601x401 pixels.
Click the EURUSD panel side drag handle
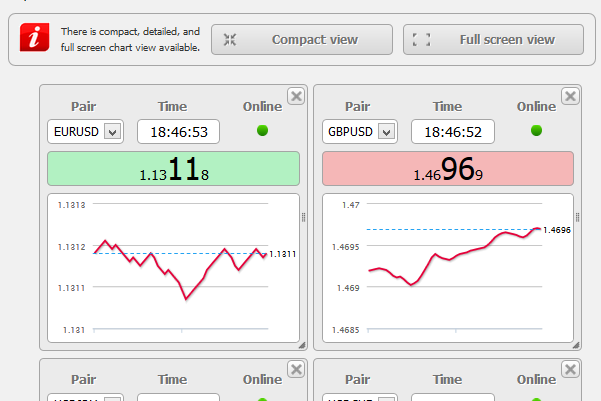coord(303,217)
